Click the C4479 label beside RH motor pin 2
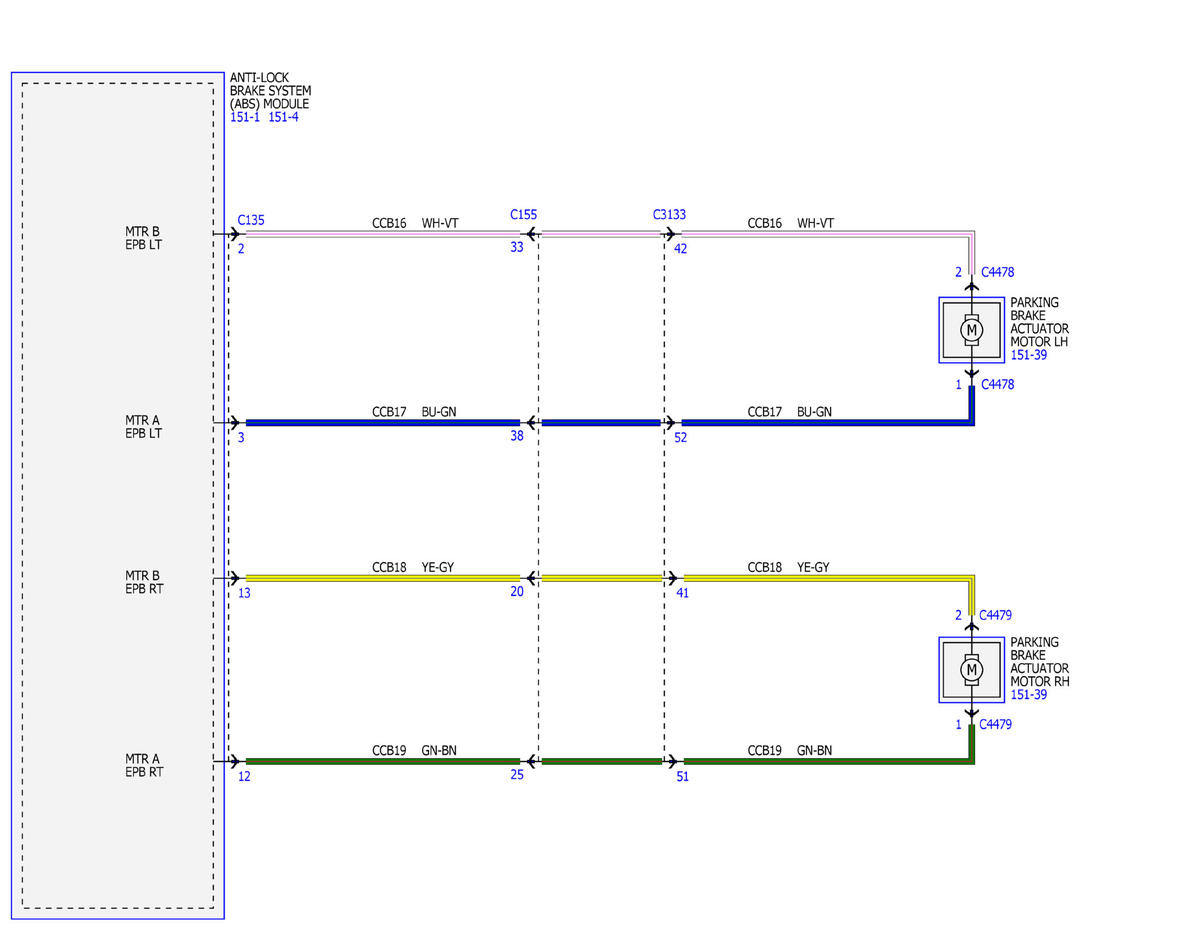 click(x=996, y=615)
